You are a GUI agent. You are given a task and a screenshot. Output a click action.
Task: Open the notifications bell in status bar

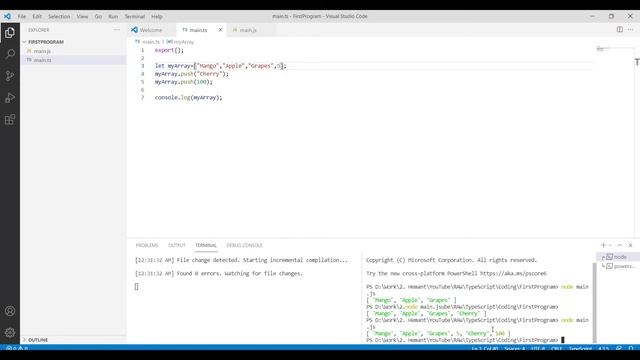coord(631,349)
